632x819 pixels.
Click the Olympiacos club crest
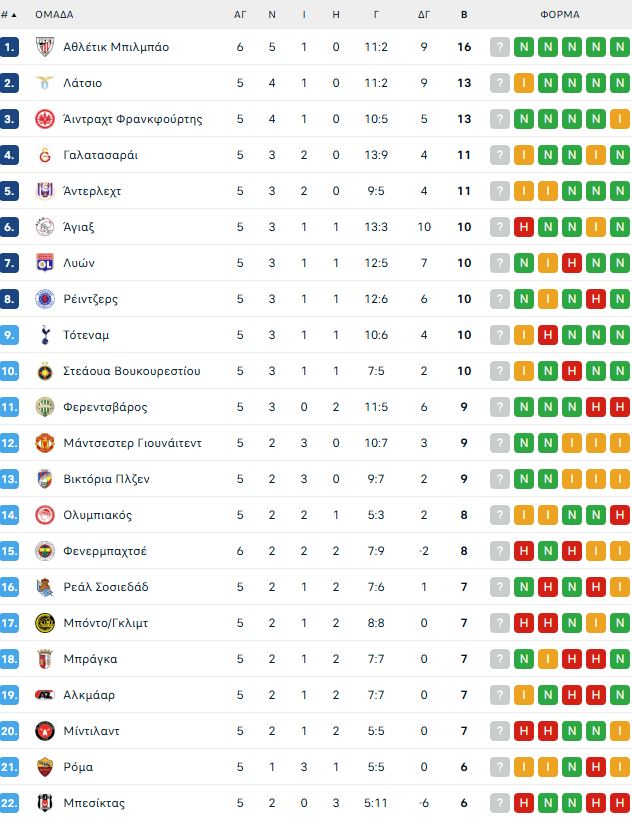pos(45,516)
